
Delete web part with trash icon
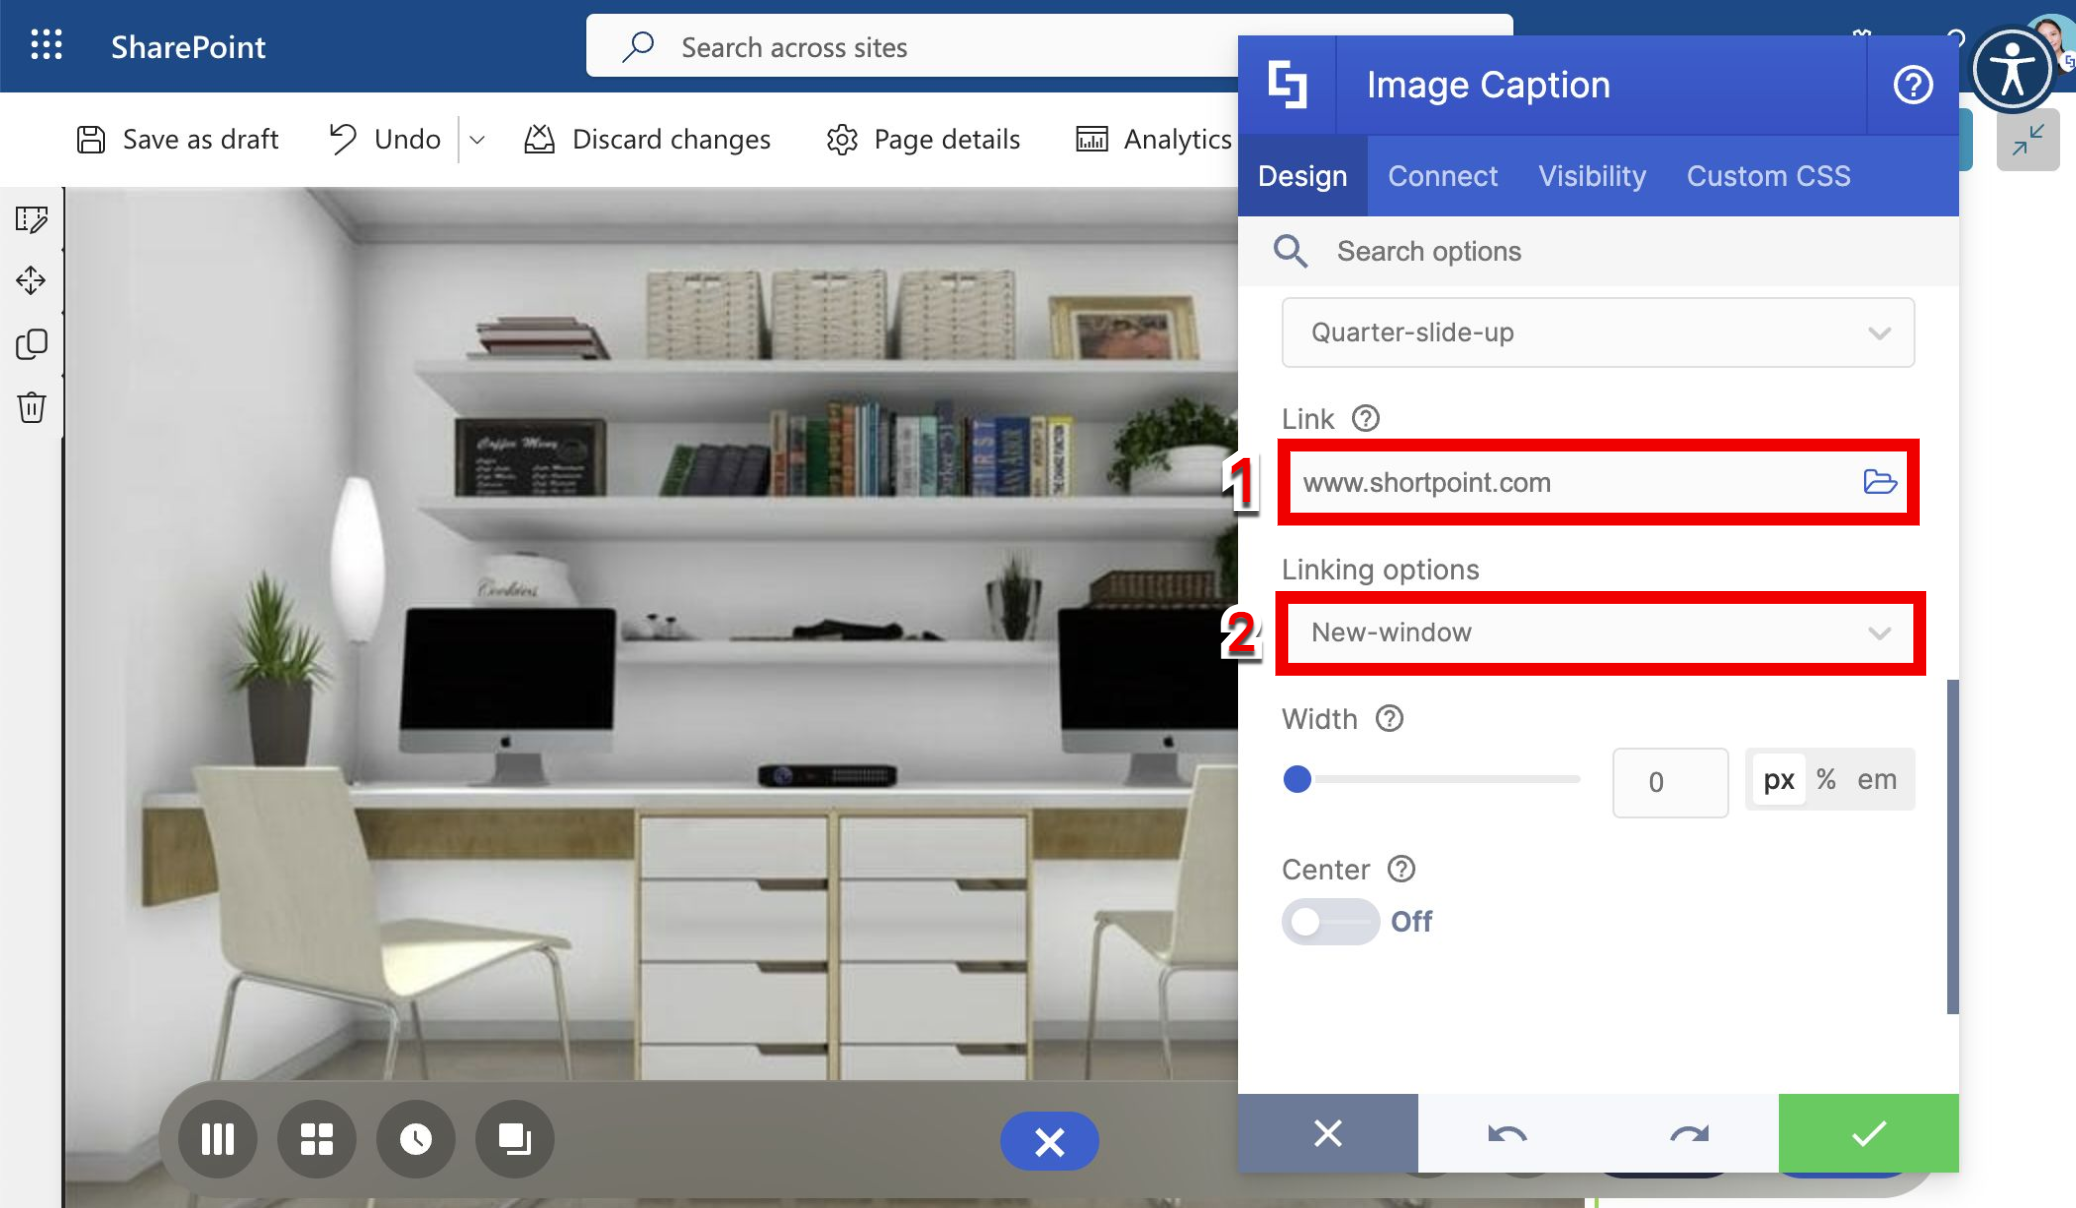click(31, 407)
